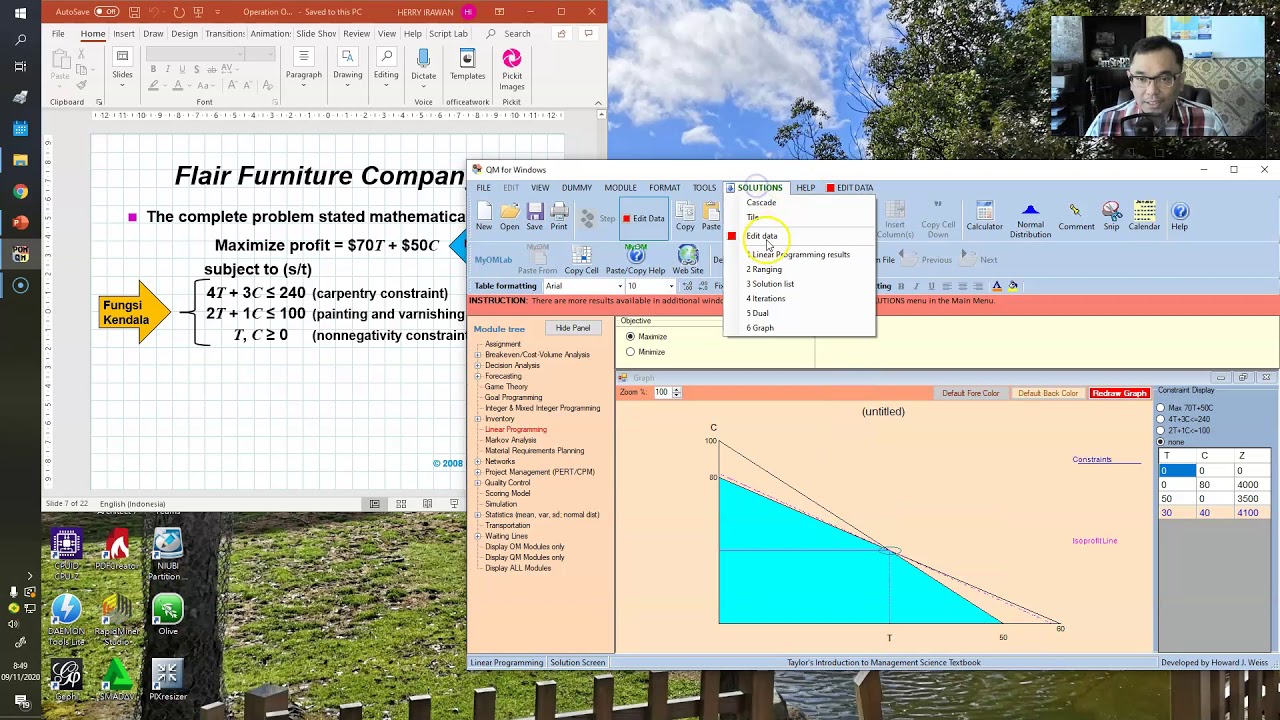The width and height of the screenshot is (1280, 720).
Task: Toggle bold in QM formatting bar
Action: coord(900,286)
